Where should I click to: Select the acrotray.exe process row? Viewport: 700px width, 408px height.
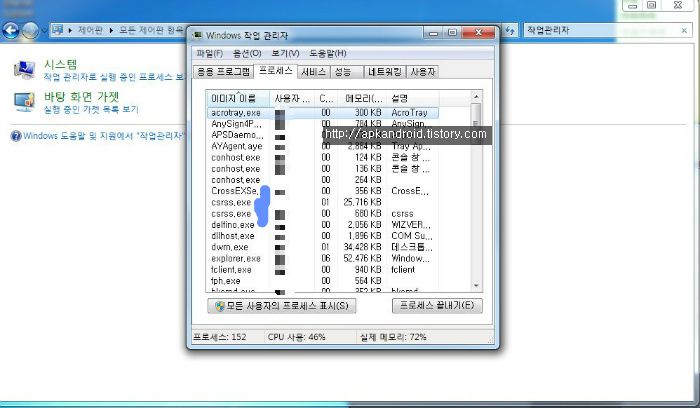point(322,113)
